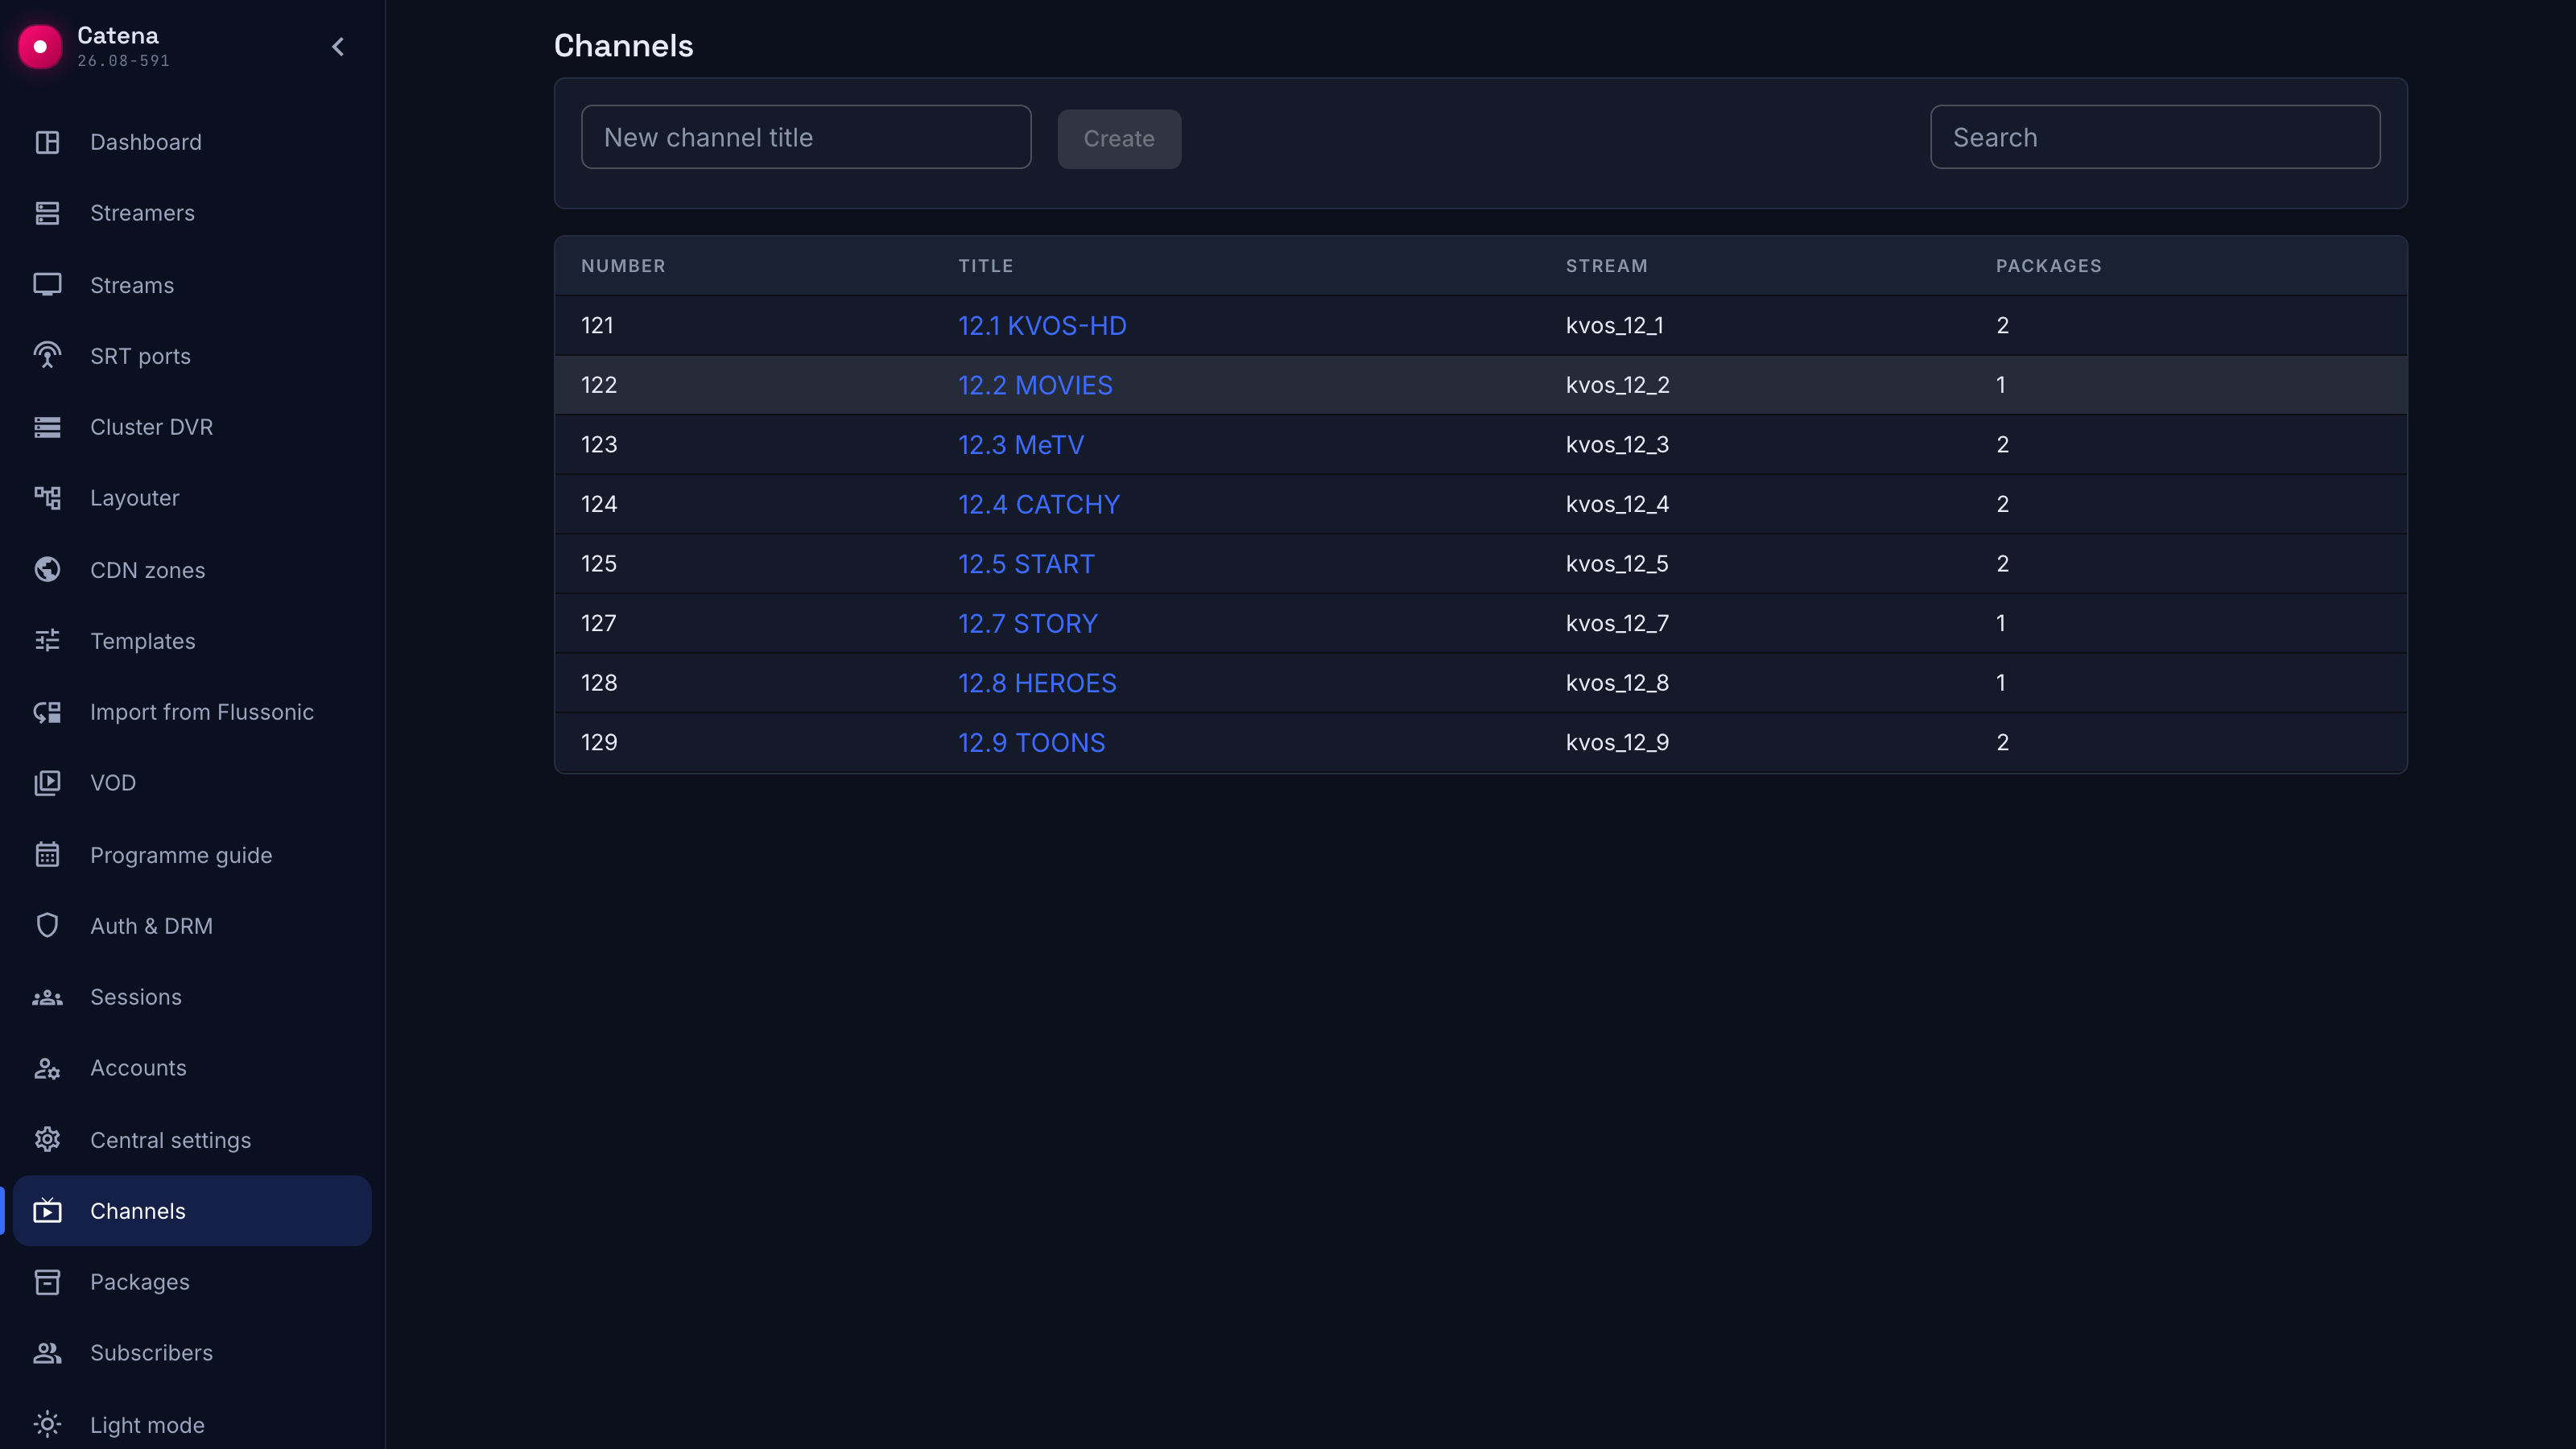
Task: Open the 12.1 KVOS-HD channel link
Action: coord(1042,326)
